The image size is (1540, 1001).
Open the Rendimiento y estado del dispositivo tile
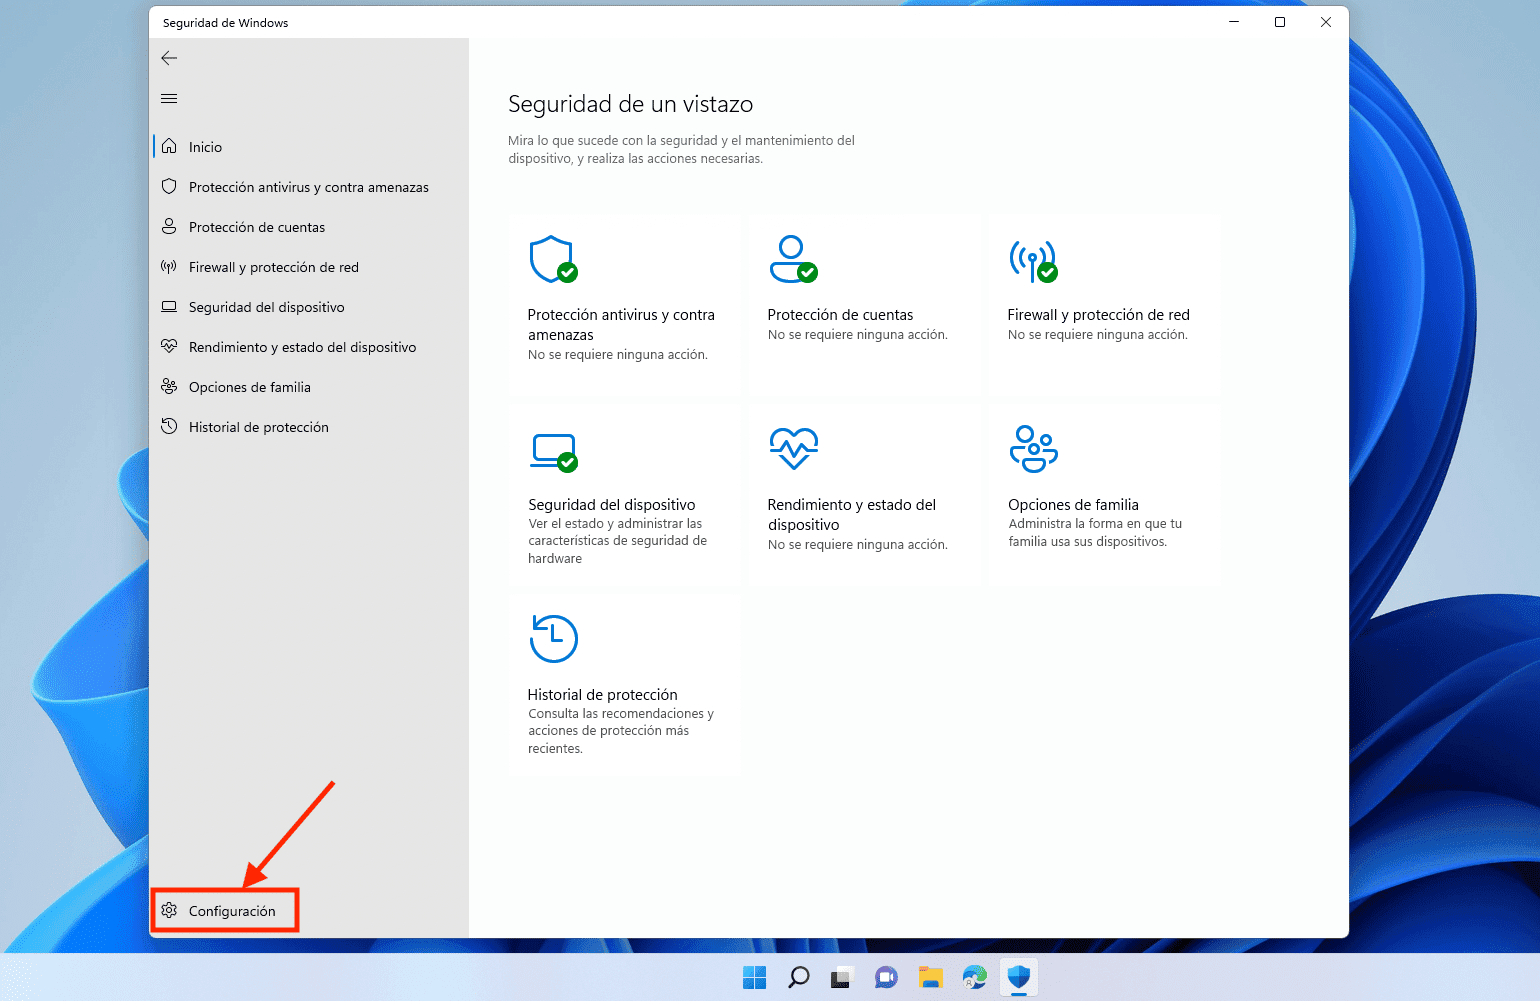click(851, 514)
